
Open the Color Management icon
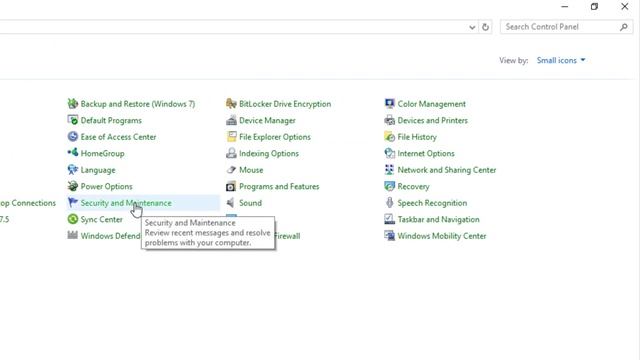pos(389,104)
